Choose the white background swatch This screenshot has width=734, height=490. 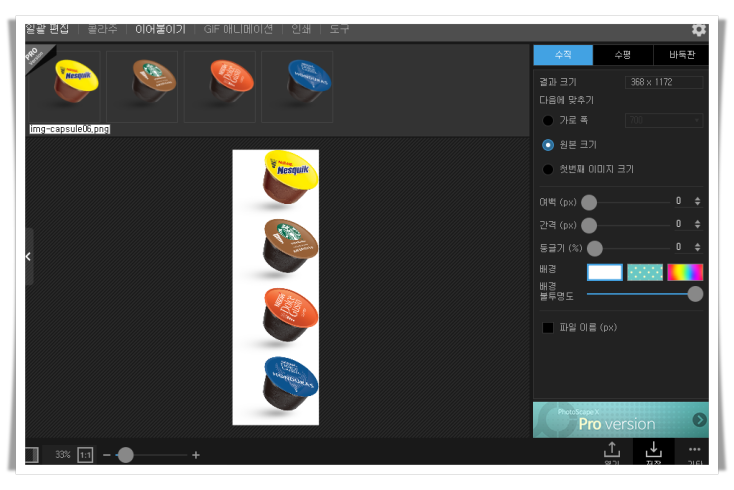pyautogui.click(x=605, y=272)
